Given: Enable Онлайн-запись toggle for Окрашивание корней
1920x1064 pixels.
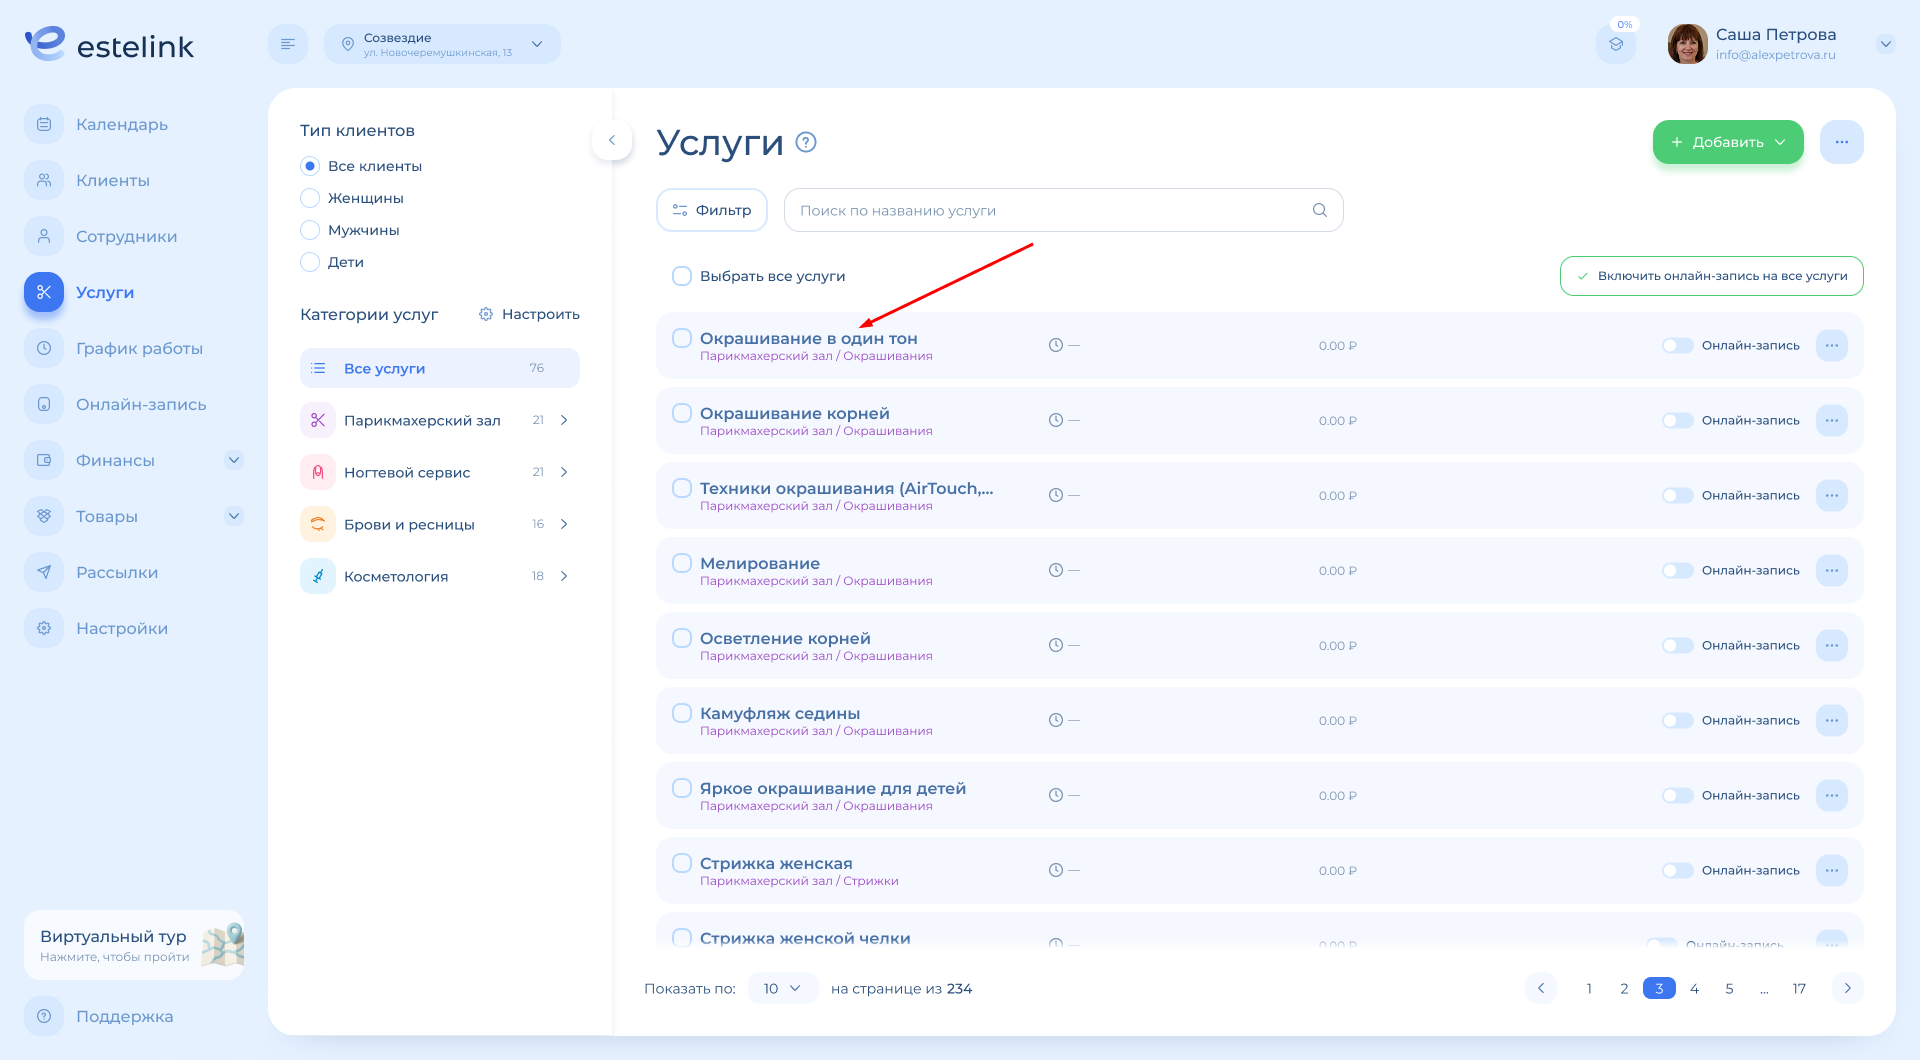Looking at the screenshot, I should [x=1677, y=420].
